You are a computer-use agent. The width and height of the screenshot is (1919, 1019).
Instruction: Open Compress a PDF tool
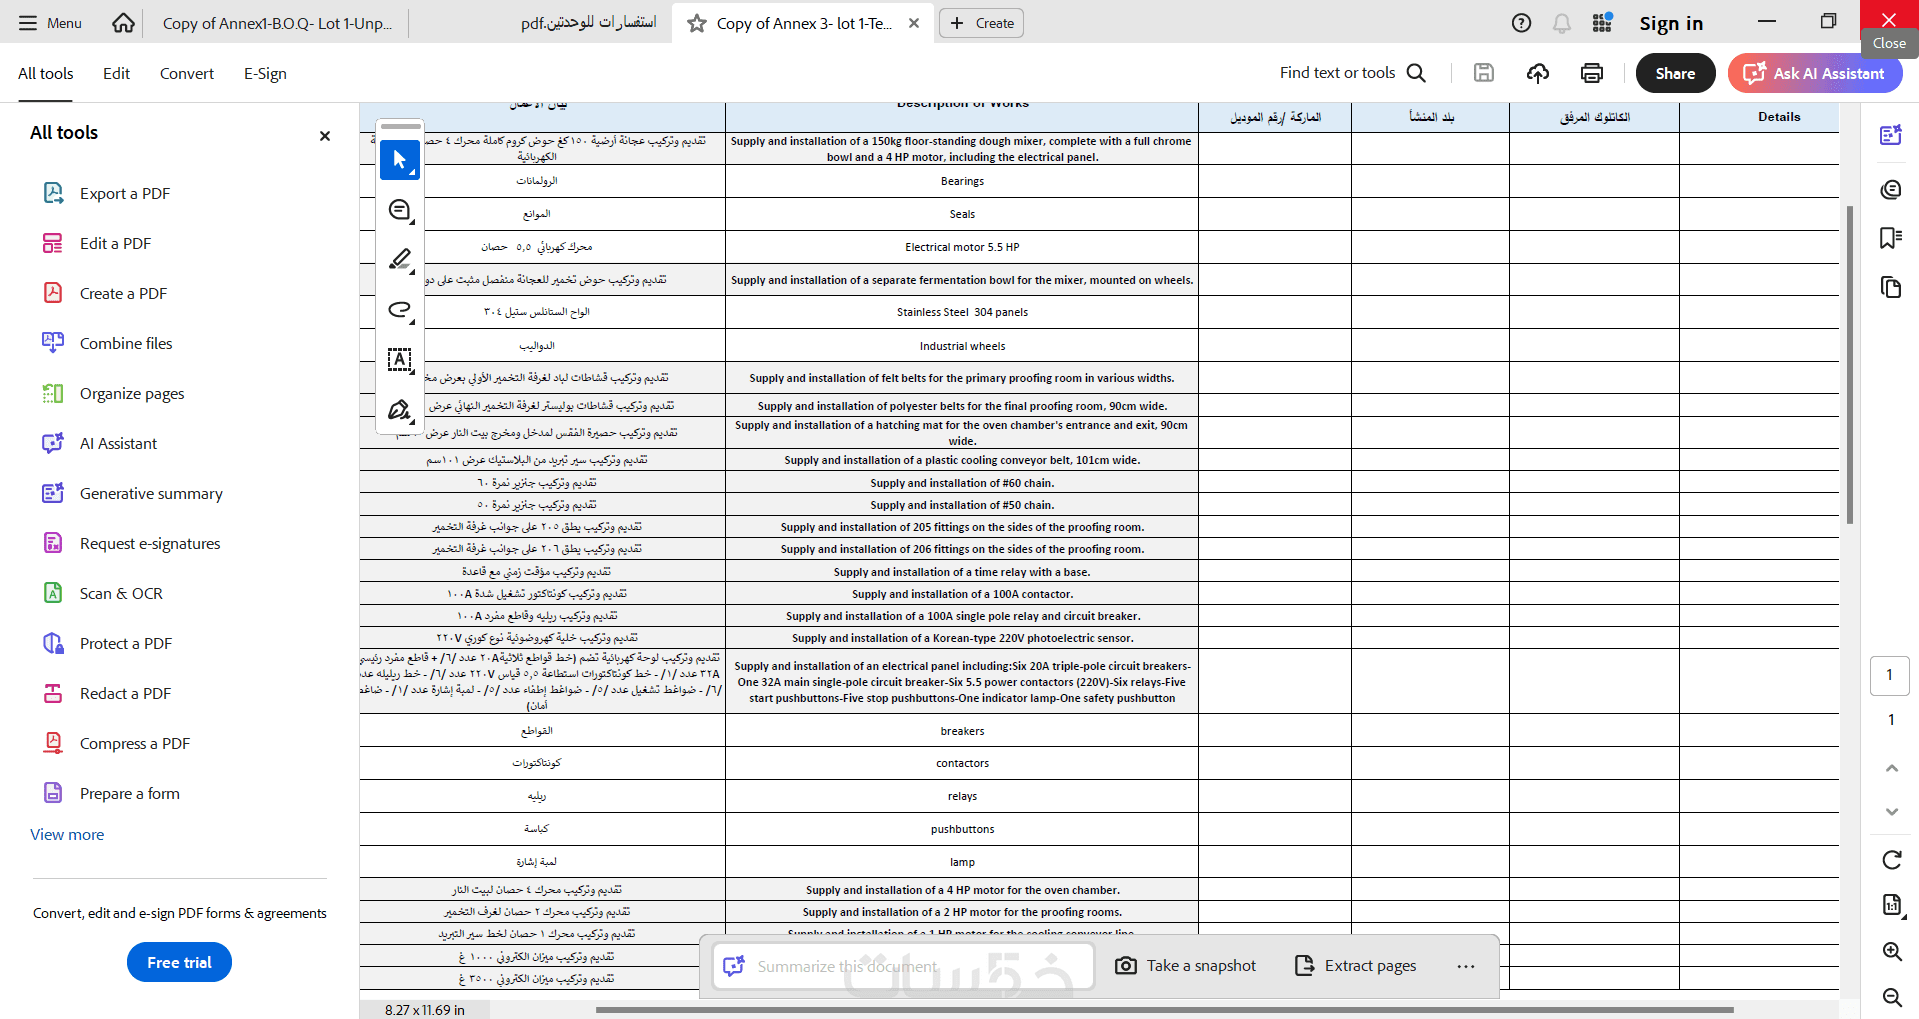(x=116, y=743)
